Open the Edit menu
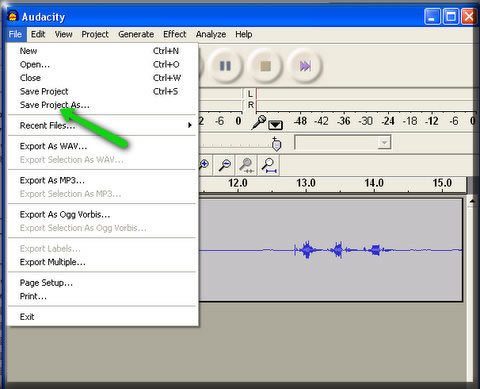This screenshot has height=389, width=480. tap(38, 34)
